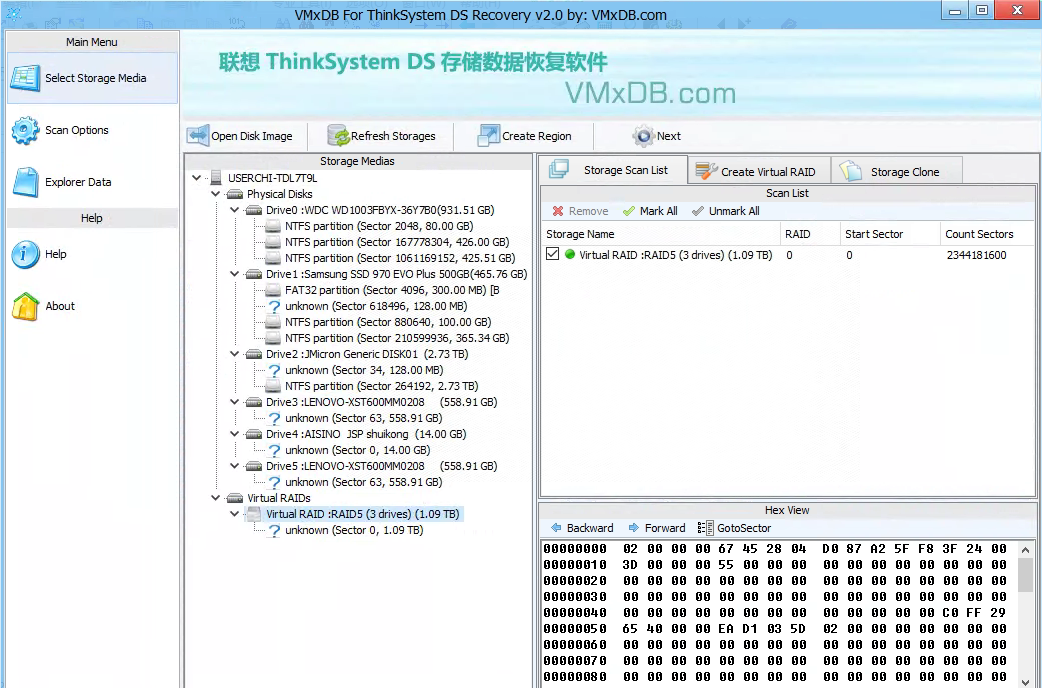Collapse Drive3 LENOVO node
1042x688 pixels.
pos(235,402)
